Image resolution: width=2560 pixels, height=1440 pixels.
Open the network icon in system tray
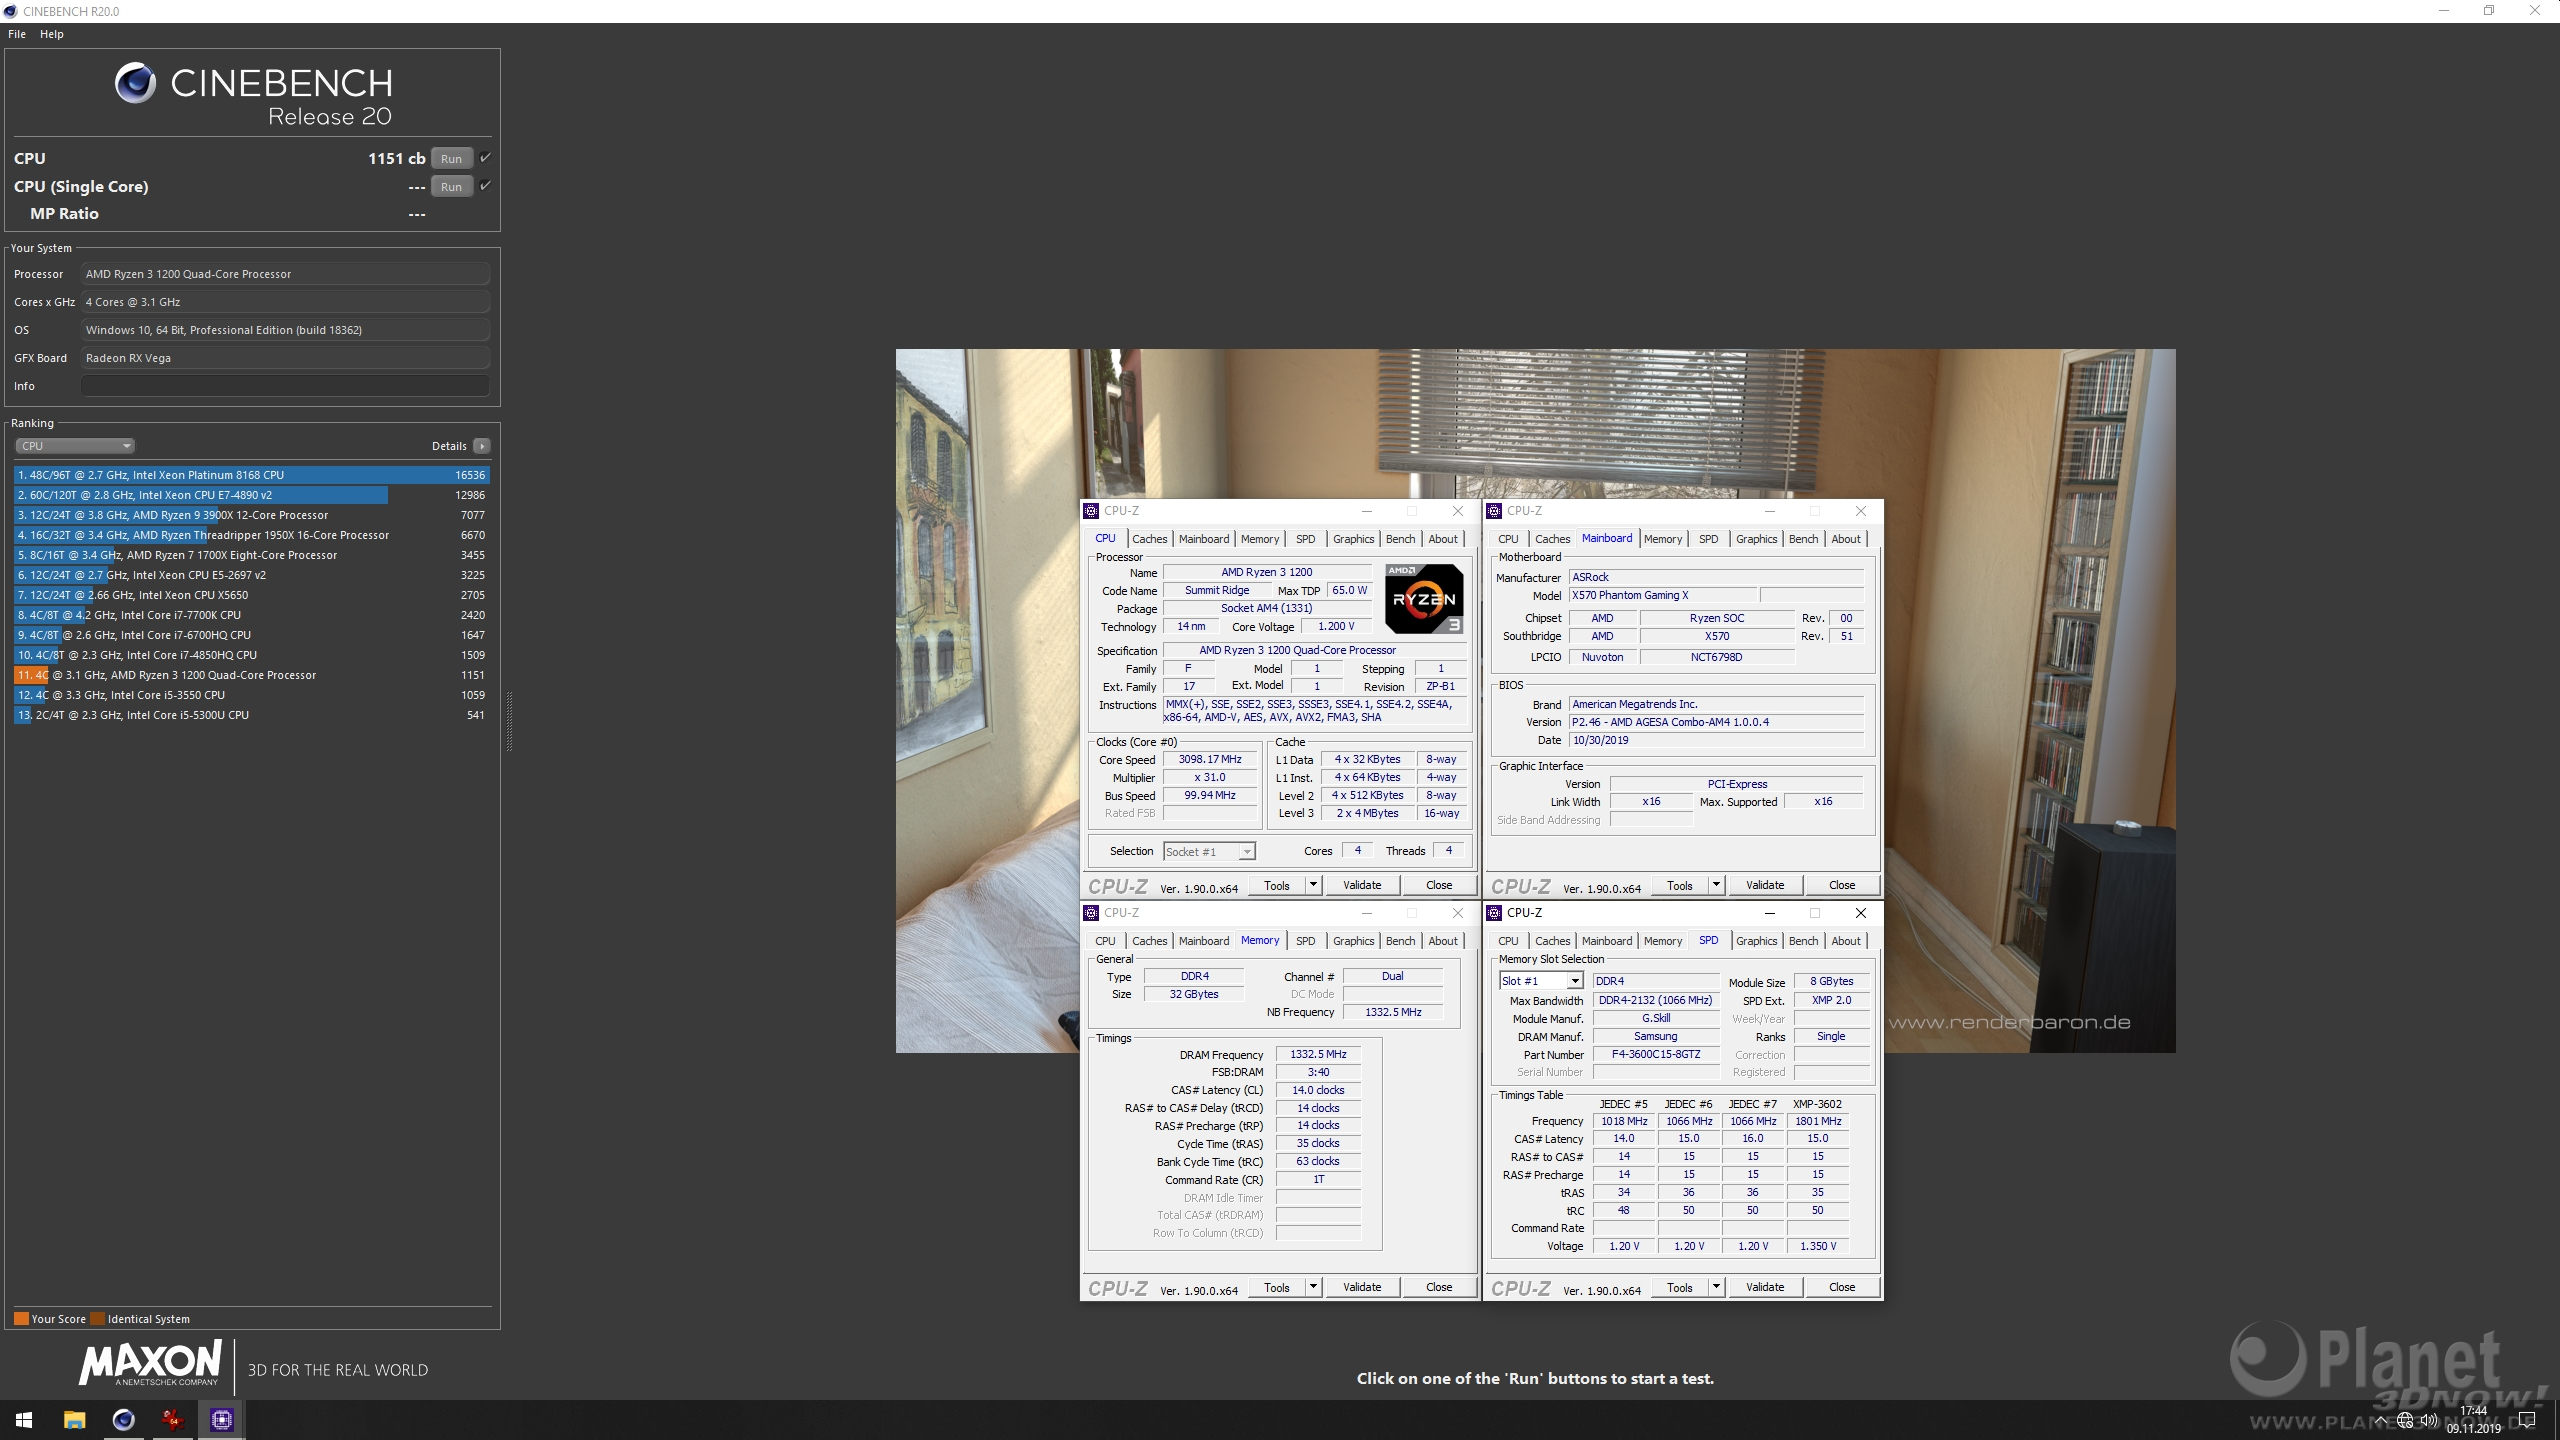click(x=2405, y=1420)
